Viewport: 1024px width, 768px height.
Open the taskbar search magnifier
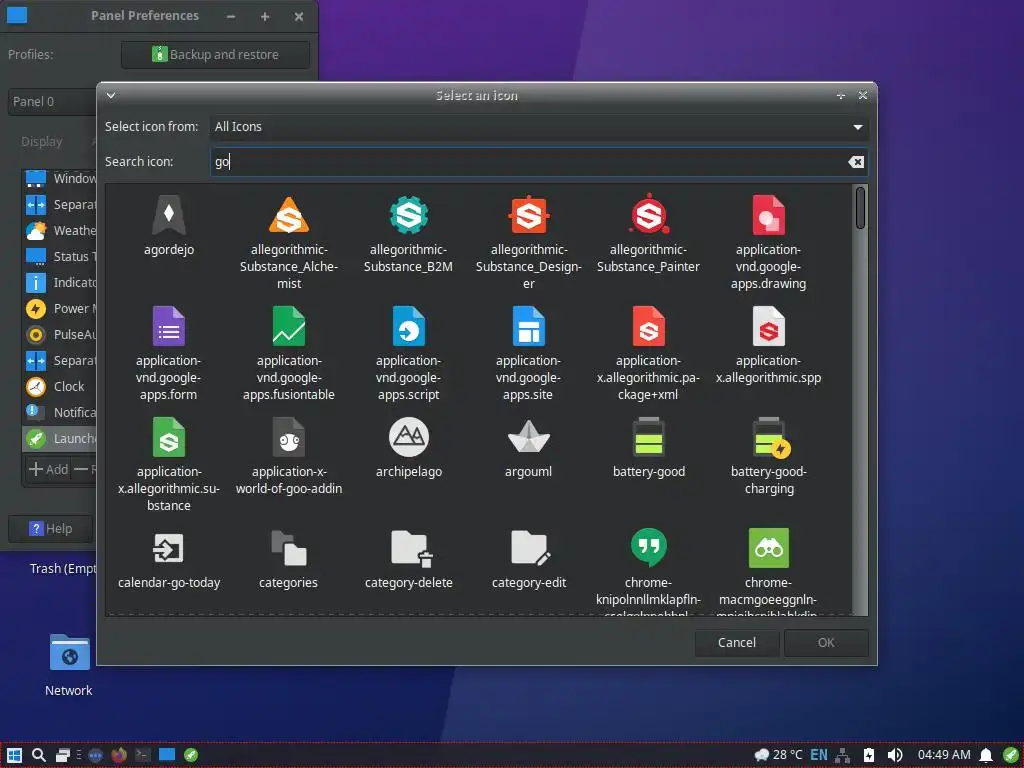tap(39, 755)
